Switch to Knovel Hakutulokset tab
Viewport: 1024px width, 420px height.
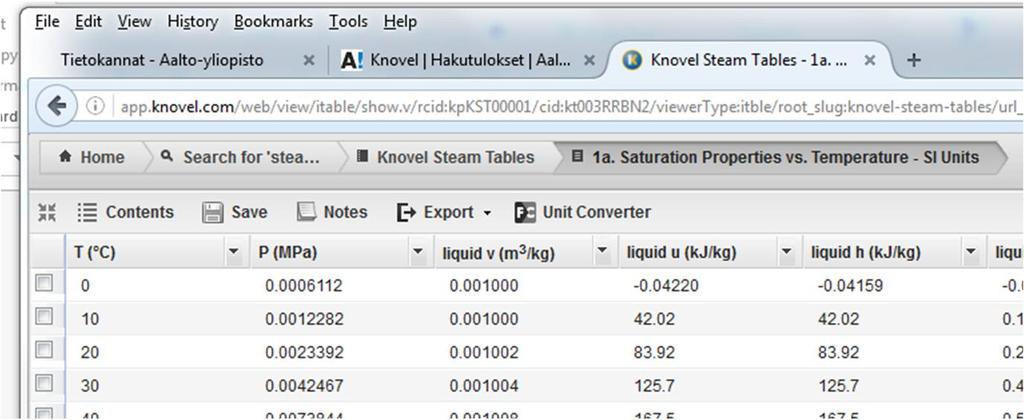(468, 60)
